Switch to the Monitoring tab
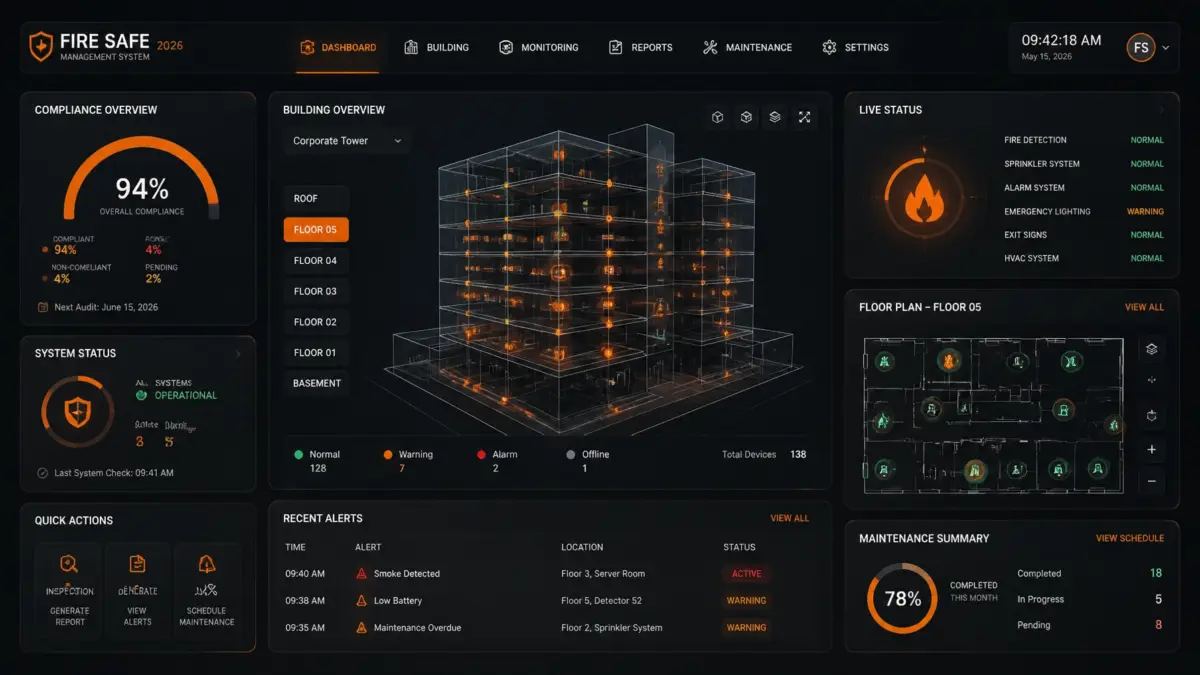 [538, 47]
